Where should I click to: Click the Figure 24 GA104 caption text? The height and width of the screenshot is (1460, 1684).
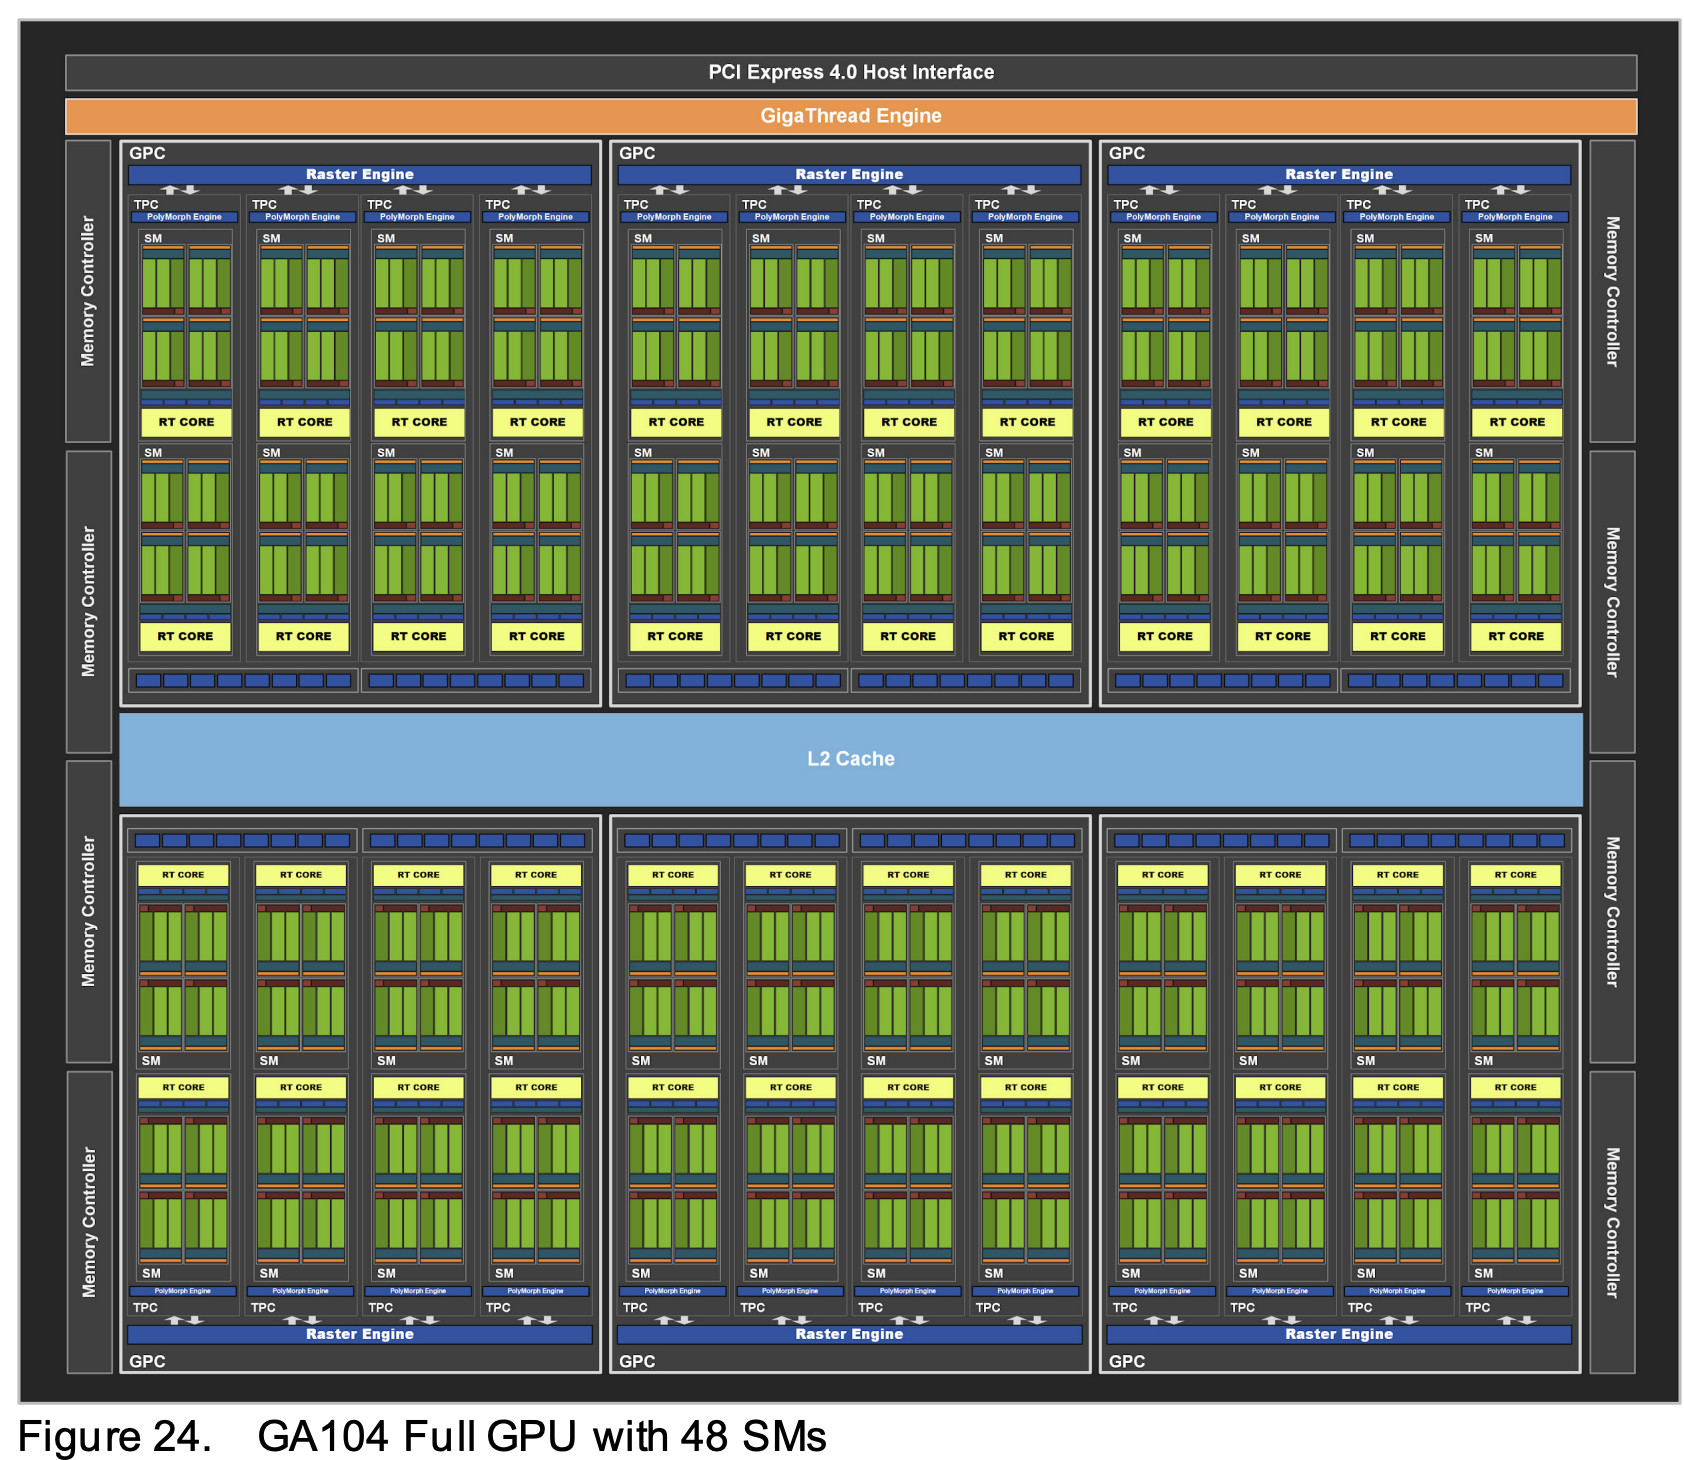[422, 1436]
